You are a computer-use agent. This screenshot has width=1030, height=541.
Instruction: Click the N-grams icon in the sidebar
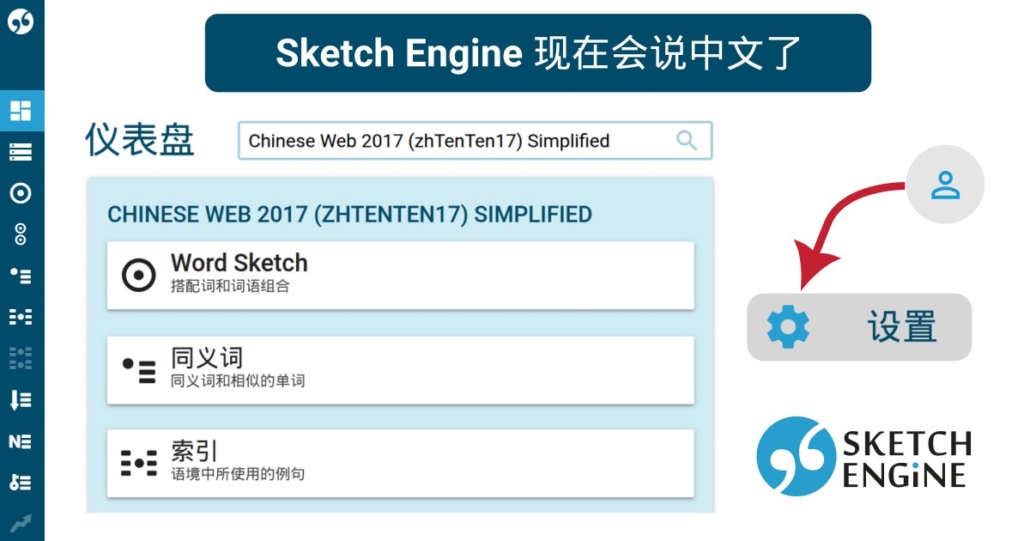pyautogui.click(x=20, y=441)
